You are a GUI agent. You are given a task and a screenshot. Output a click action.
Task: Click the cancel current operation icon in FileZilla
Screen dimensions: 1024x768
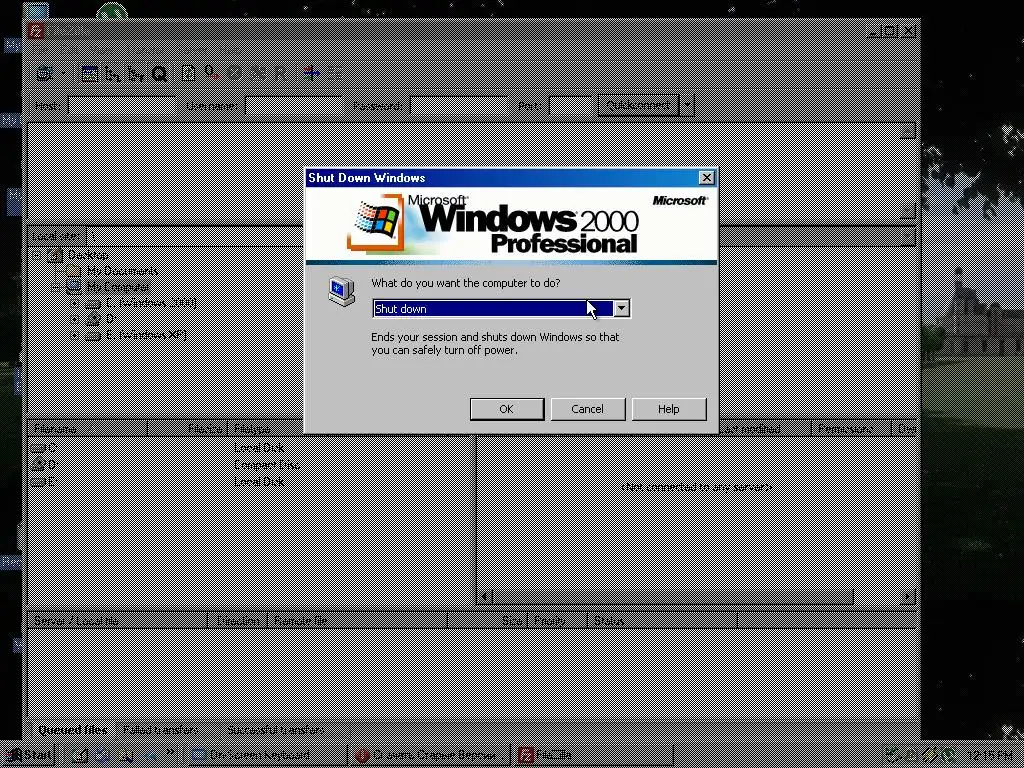(234, 74)
